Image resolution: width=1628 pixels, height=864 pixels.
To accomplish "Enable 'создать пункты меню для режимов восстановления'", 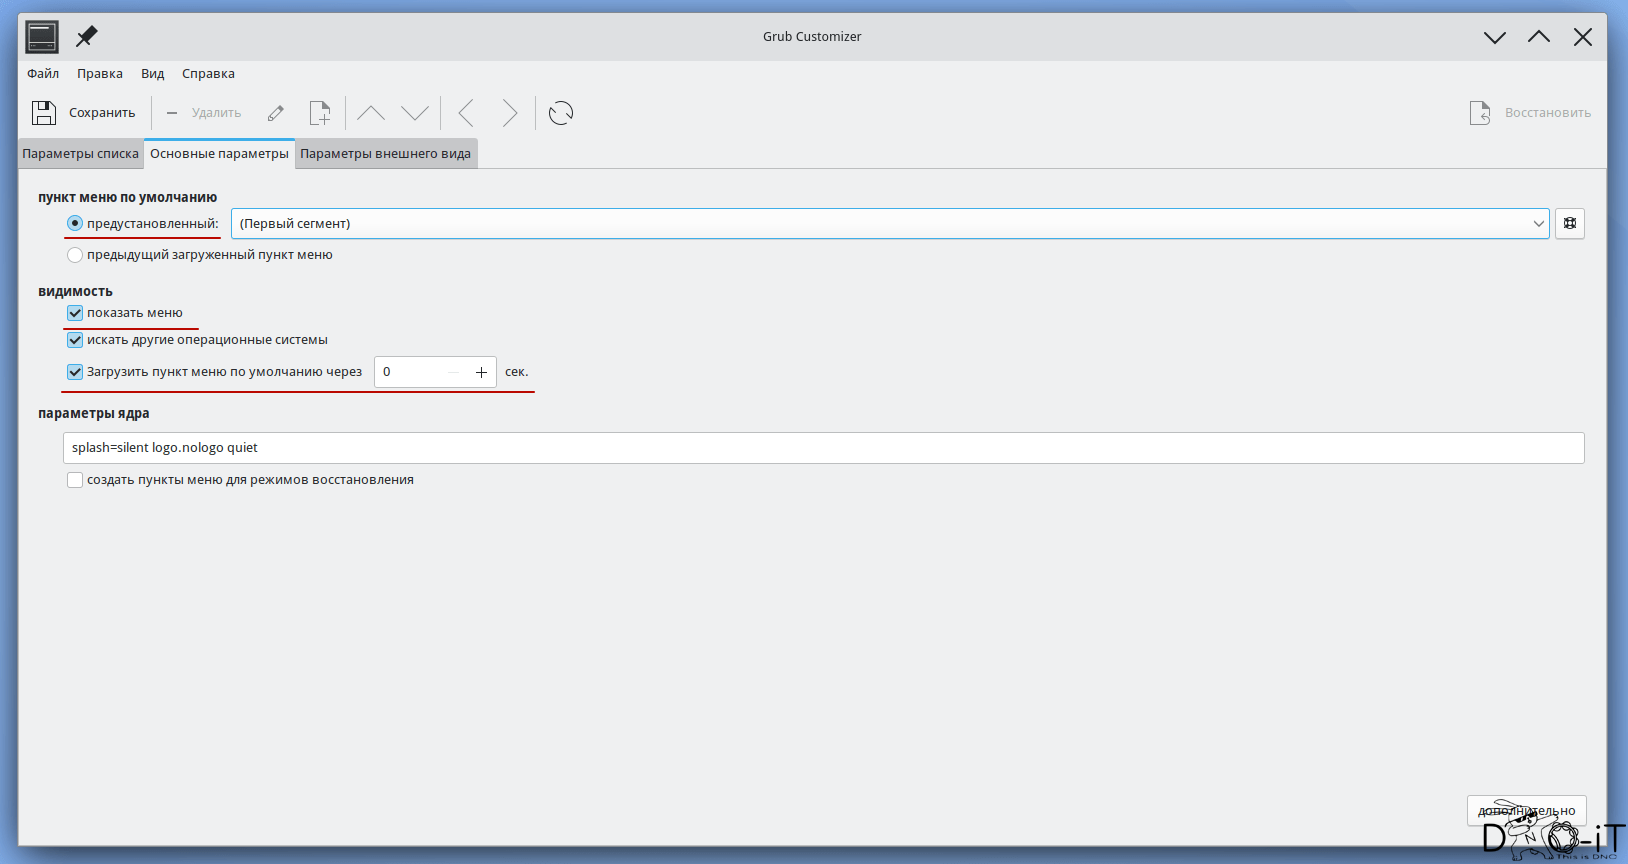I will point(75,480).
